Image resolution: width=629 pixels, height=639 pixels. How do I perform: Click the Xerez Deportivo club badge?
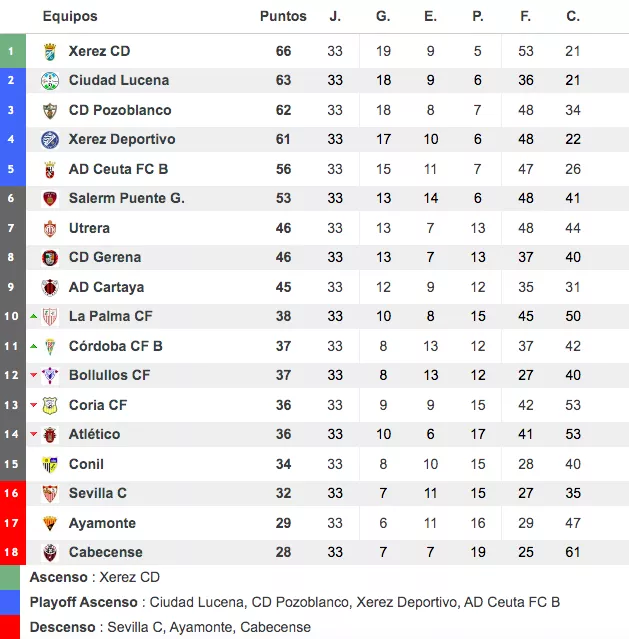[50, 140]
